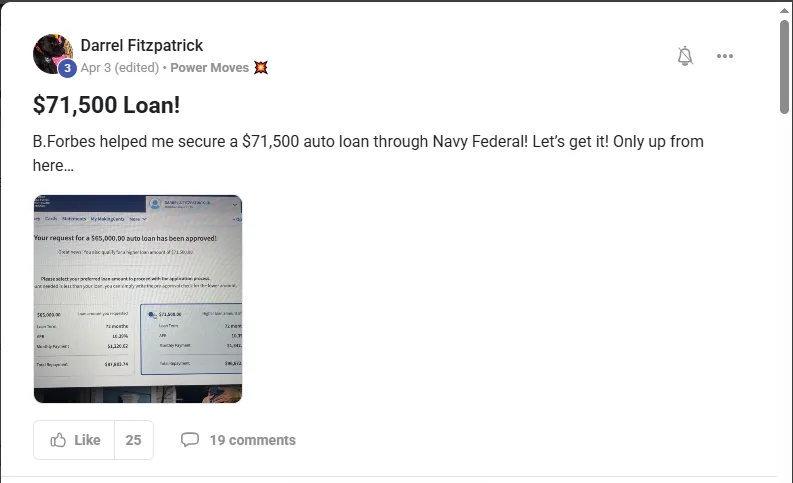Click the scrollbar down arrow

coord(785,474)
